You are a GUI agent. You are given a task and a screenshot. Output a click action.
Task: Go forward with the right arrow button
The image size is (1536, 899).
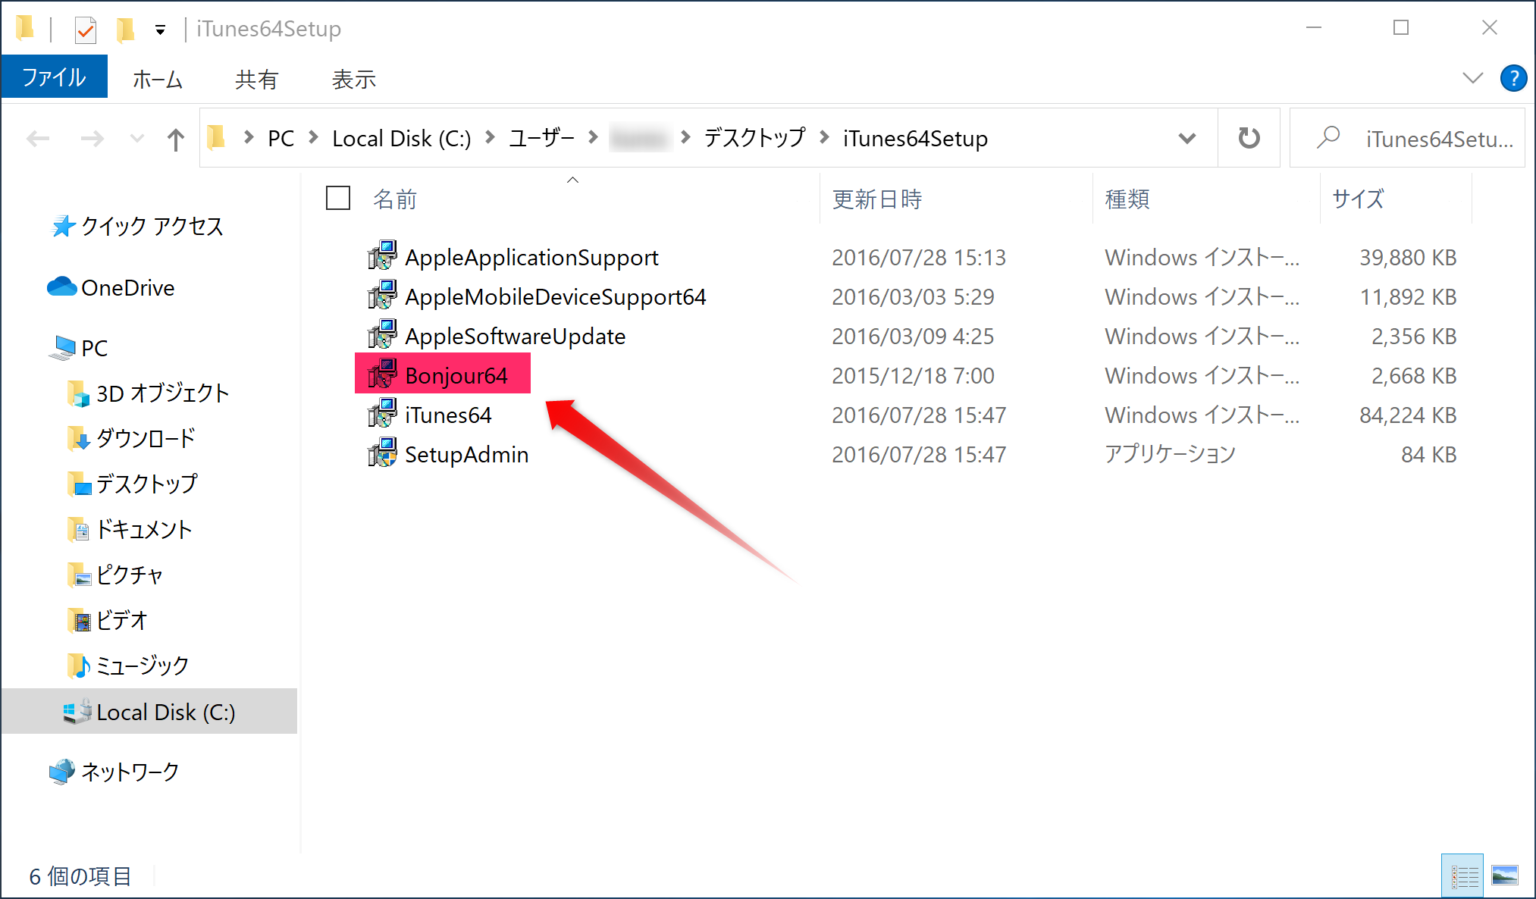click(92, 138)
